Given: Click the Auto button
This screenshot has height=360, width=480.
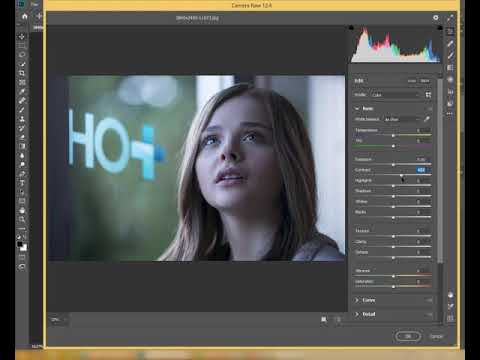Looking at the screenshot, I should pos(412,81).
